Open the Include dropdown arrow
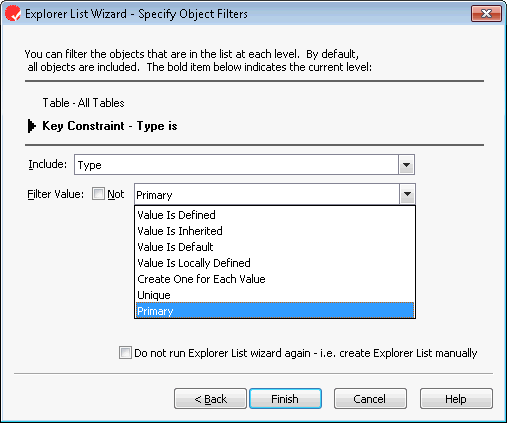The image size is (507, 423). pos(406,165)
